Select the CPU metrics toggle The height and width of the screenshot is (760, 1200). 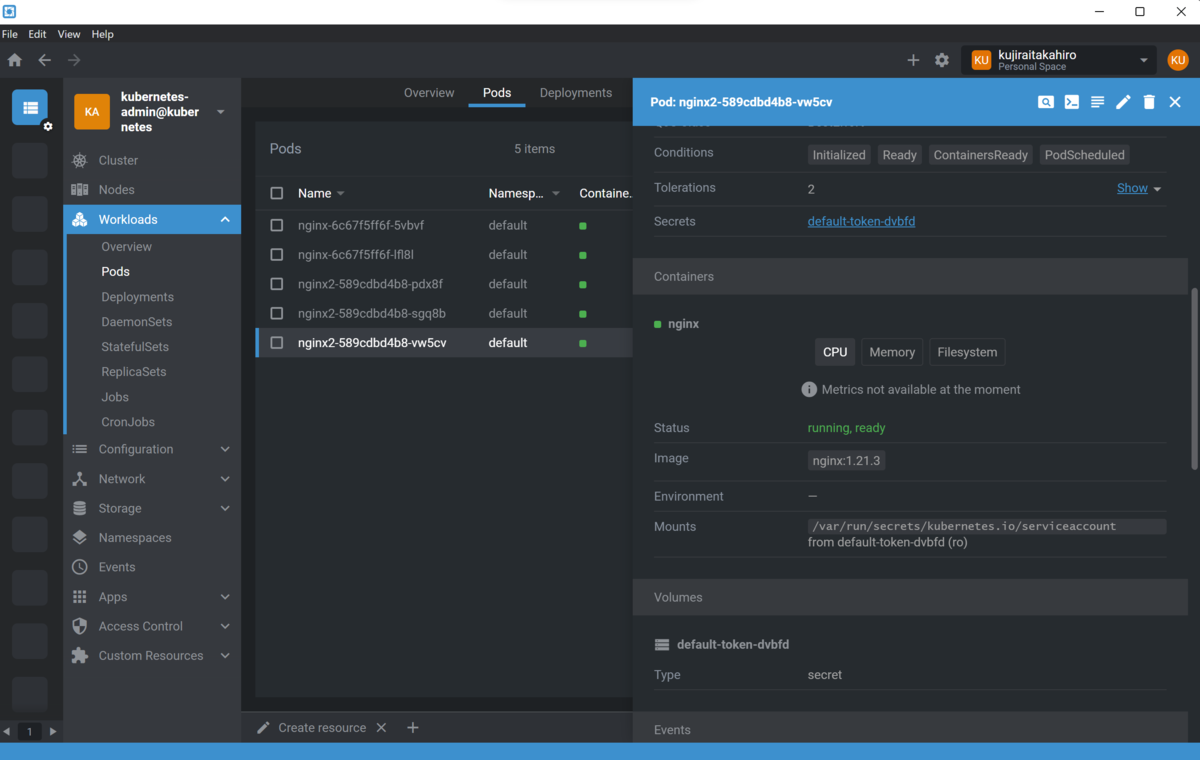tap(835, 352)
